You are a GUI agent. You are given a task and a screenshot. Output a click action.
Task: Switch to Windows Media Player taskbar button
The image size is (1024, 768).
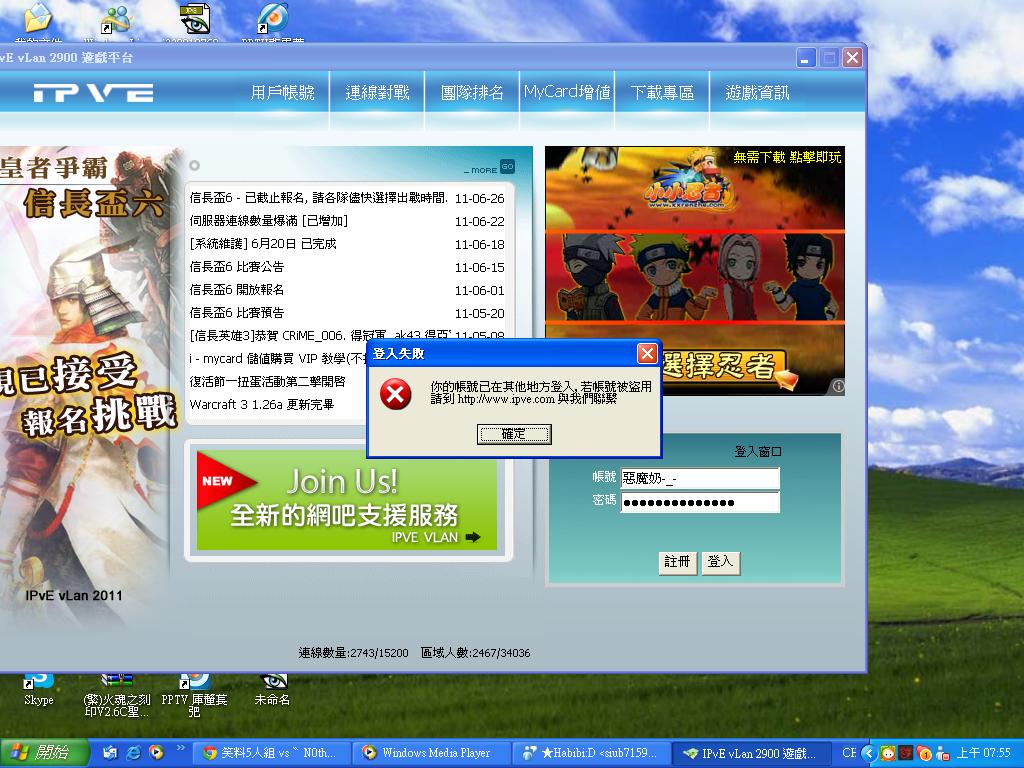430,753
